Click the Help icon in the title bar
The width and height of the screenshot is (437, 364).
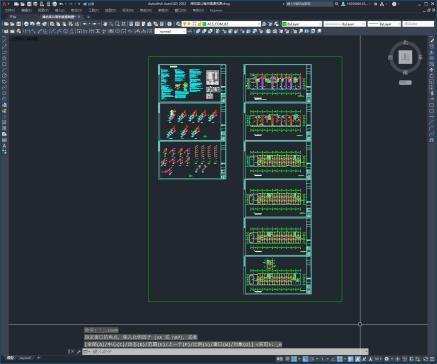394,4
